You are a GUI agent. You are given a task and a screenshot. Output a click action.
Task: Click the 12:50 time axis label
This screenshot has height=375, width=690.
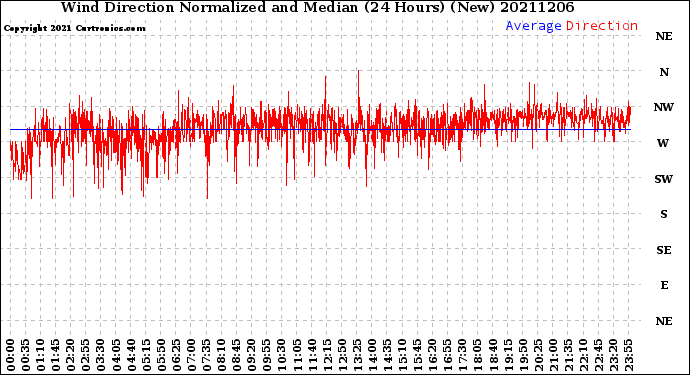(342, 355)
